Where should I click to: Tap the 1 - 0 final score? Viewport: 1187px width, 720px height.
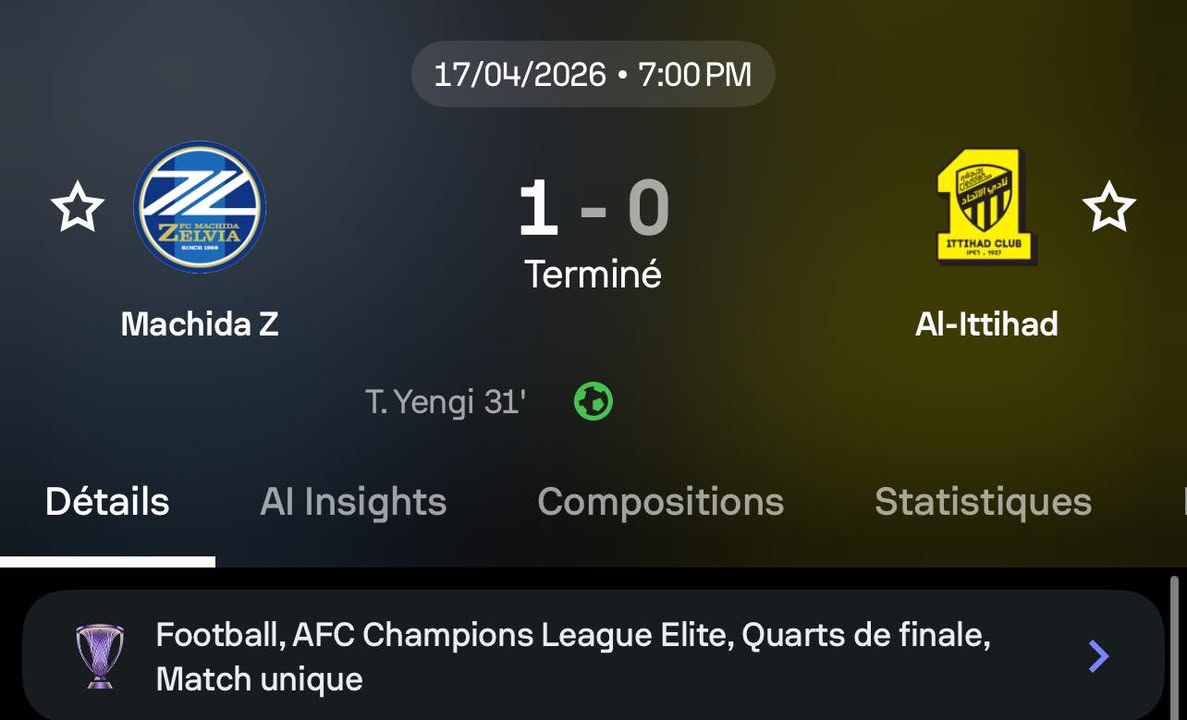[594, 207]
